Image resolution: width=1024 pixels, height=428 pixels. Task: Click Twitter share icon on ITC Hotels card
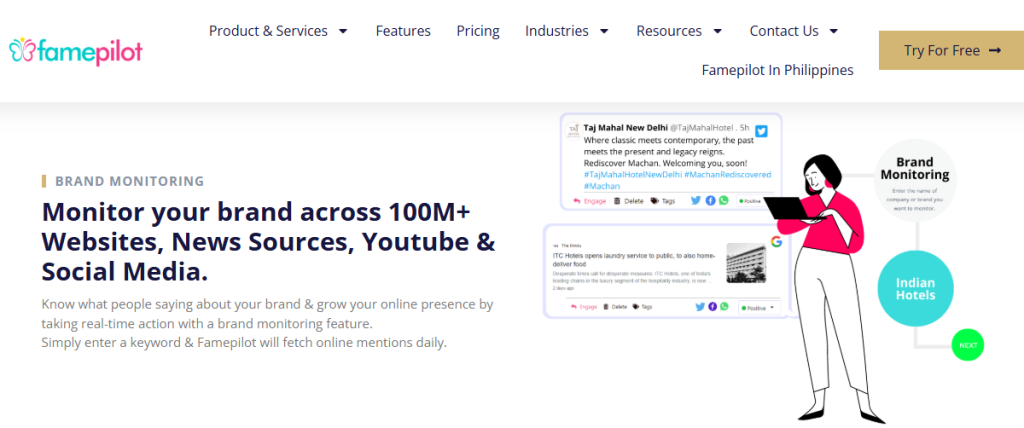[x=700, y=306]
